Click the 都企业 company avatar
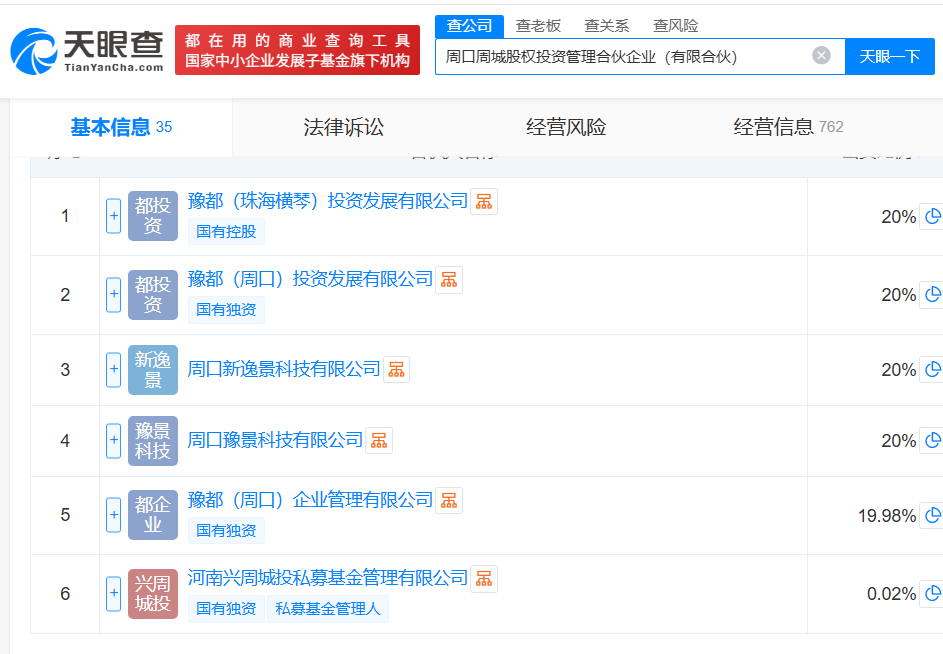Screen dimensions: 943x654 153,515
